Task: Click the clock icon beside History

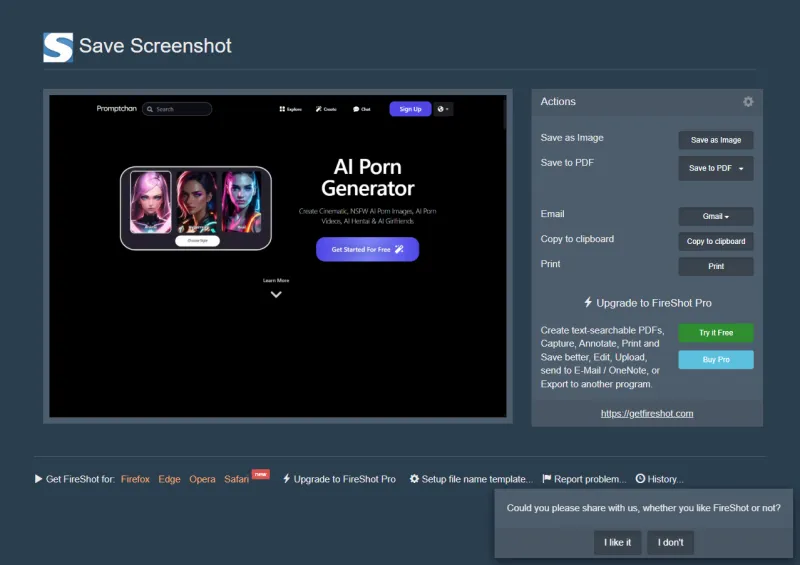Action: tap(640, 479)
